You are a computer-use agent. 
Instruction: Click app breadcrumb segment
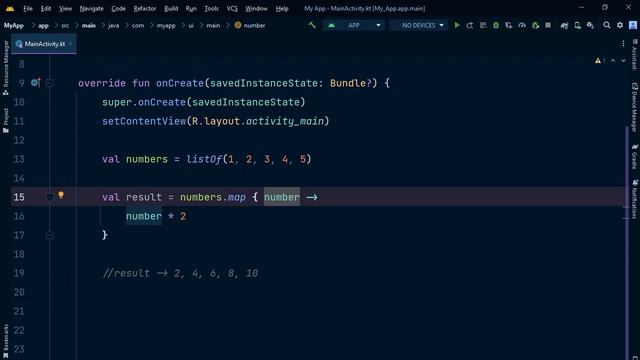click(x=43, y=25)
